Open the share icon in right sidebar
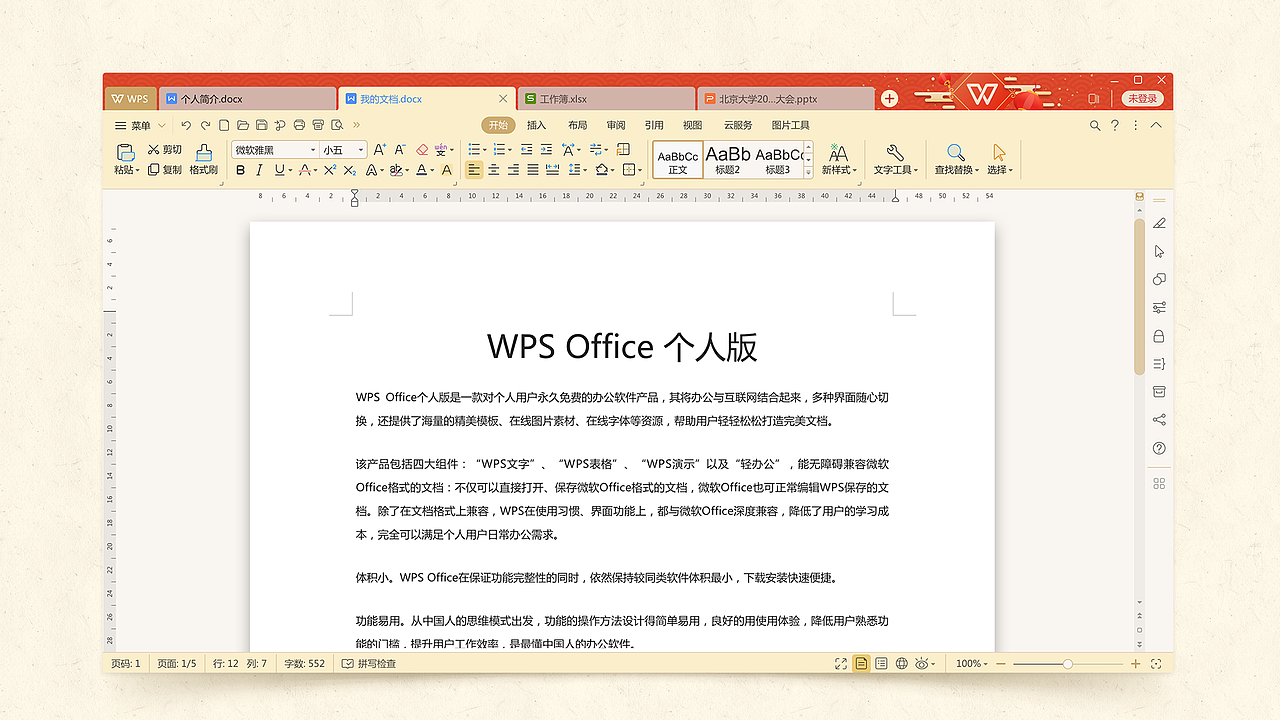 pyautogui.click(x=1159, y=420)
